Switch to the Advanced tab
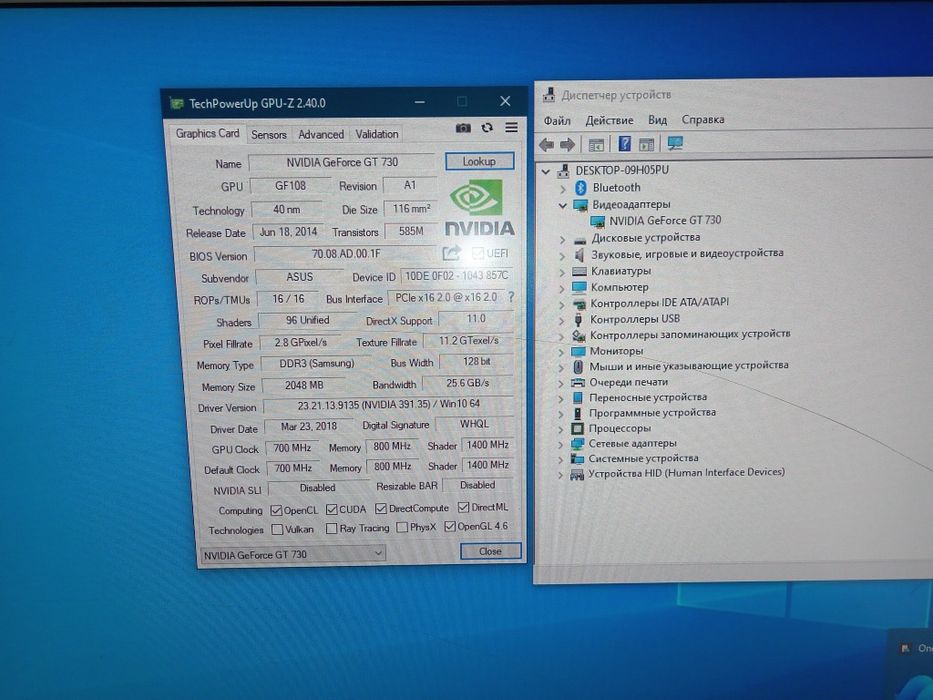 pos(321,135)
